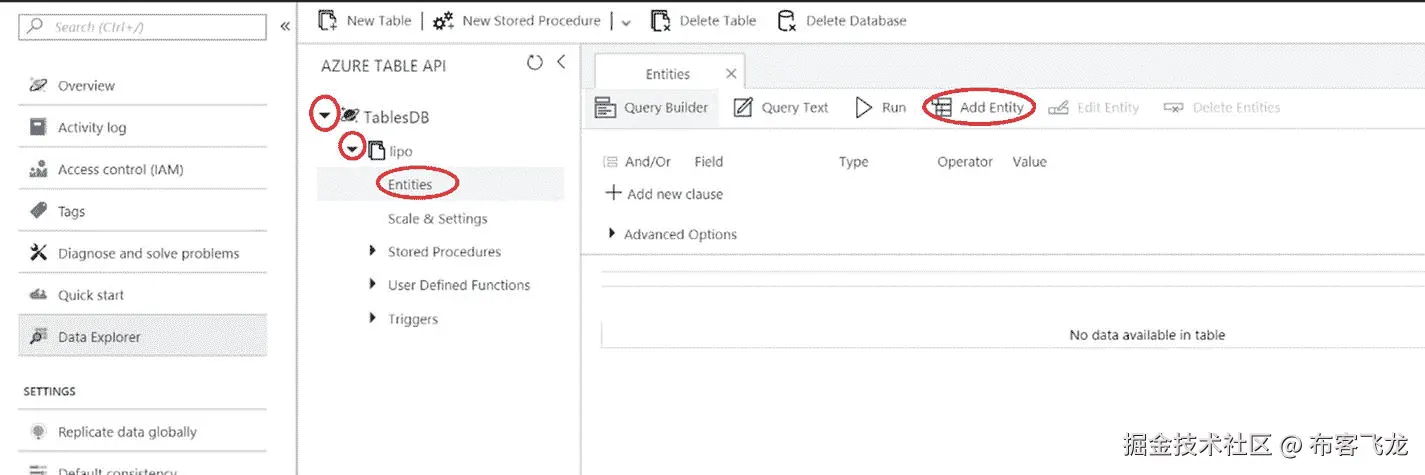Select the Stored Procedures tree item
Image resolution: width=1425 pixels, height=475 pixels.
point(444,252)
